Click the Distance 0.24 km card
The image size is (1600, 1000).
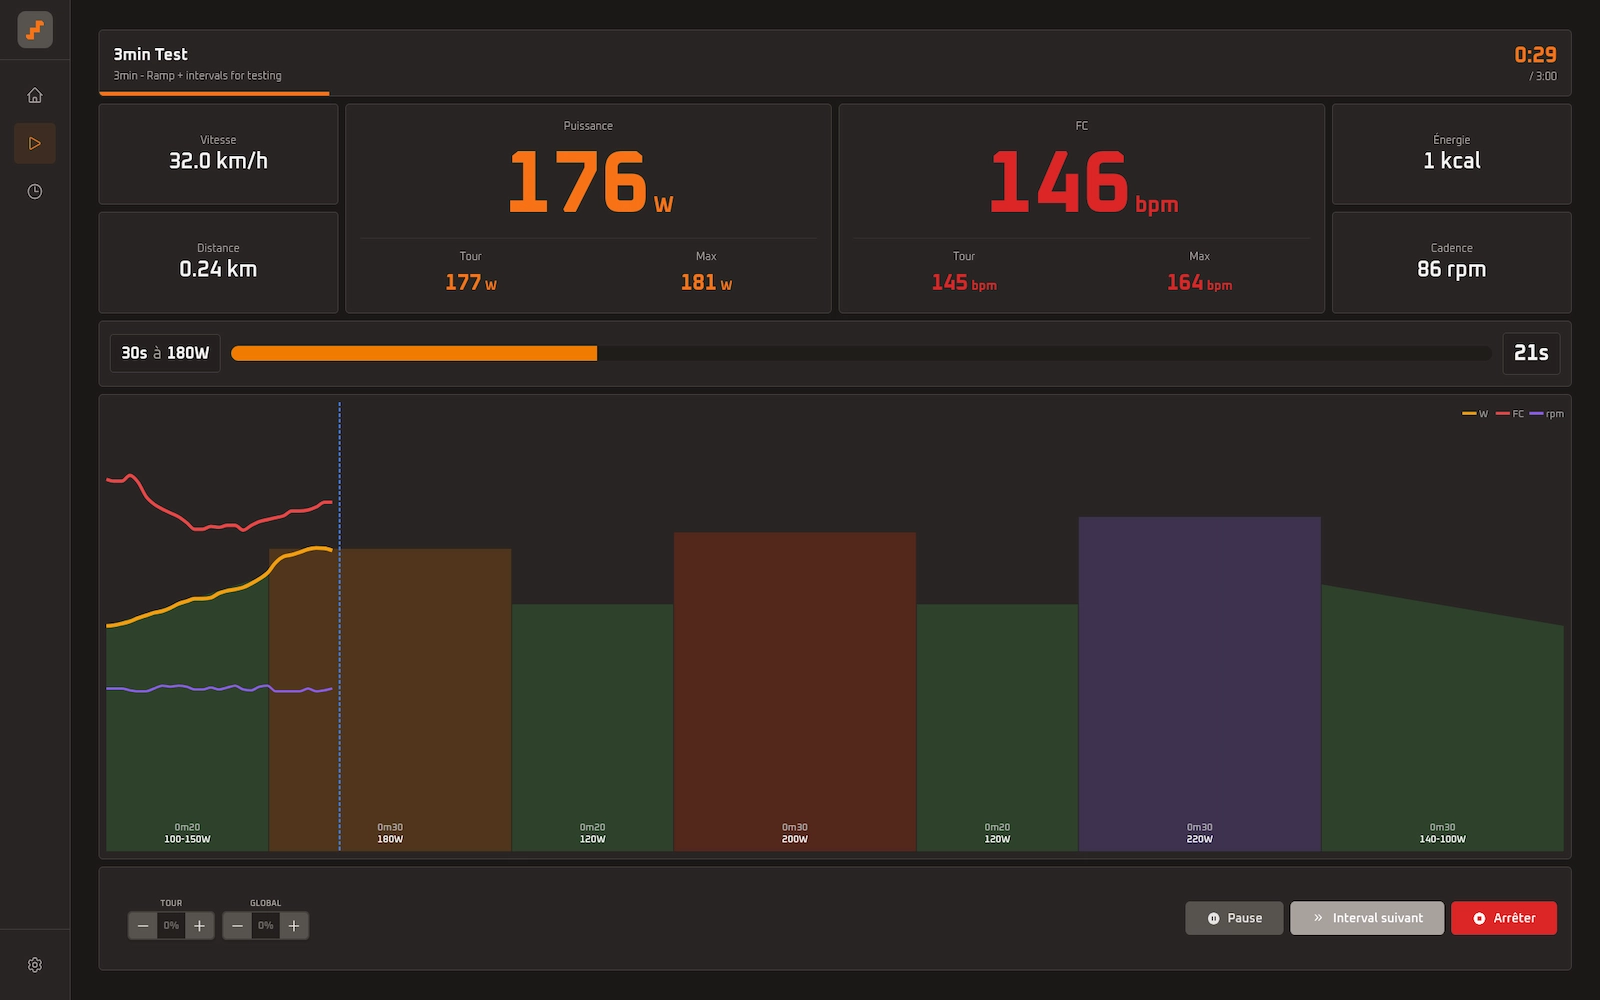tap(218, 262)
